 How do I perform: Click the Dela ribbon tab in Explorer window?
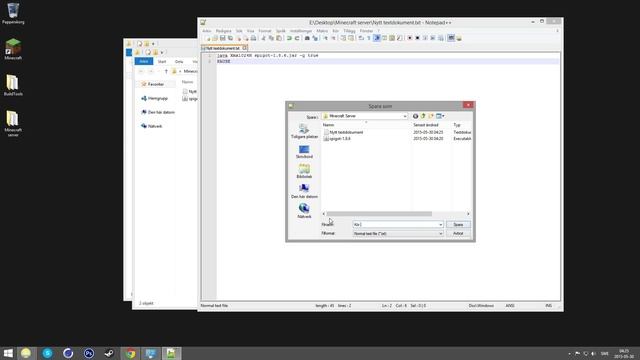[x=179, y=62]
